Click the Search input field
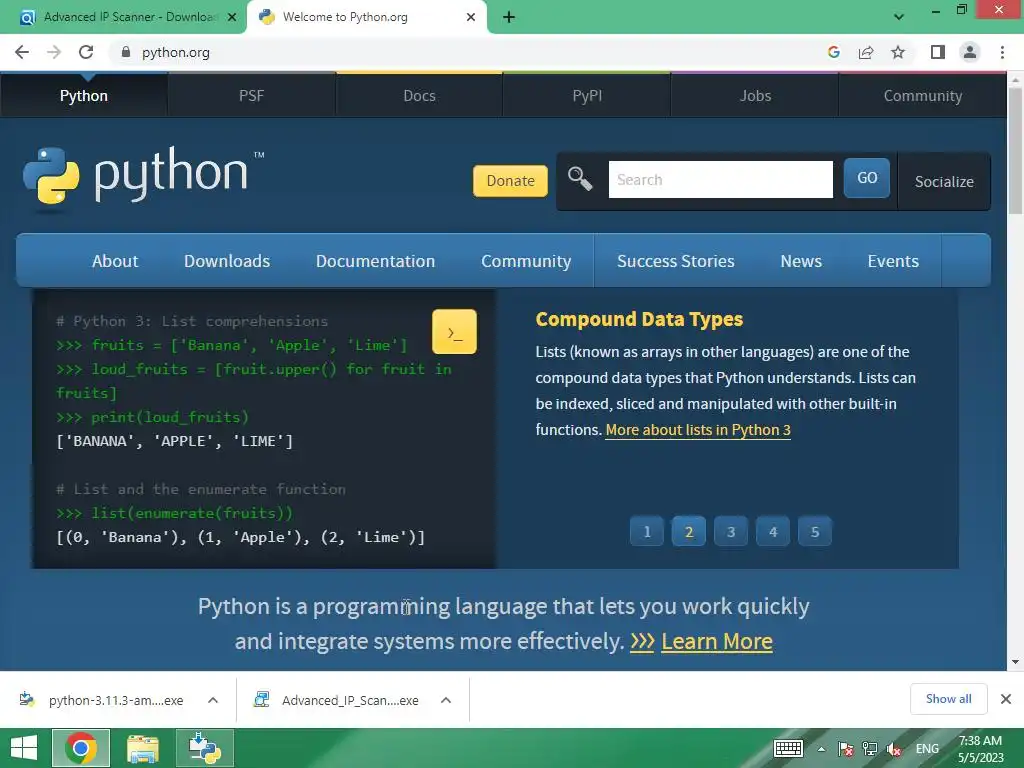The image size is (1024, 768). tap(720, 180)
